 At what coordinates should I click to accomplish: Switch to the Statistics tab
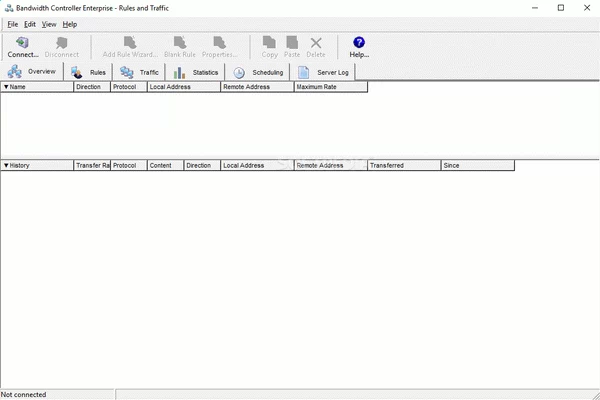pos(195,72)
